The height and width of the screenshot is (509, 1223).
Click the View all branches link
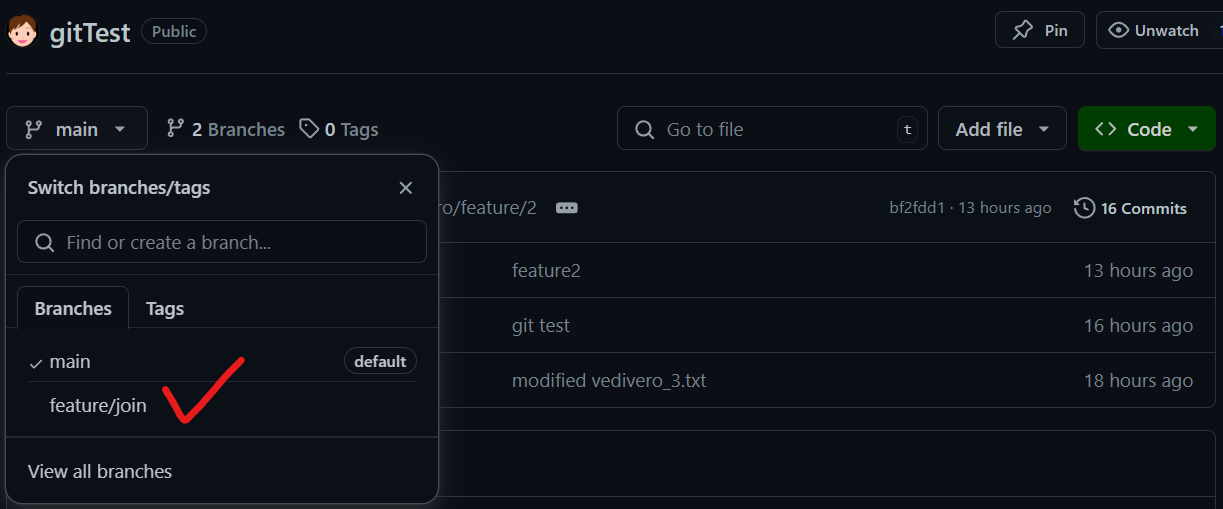click(100, 471)
